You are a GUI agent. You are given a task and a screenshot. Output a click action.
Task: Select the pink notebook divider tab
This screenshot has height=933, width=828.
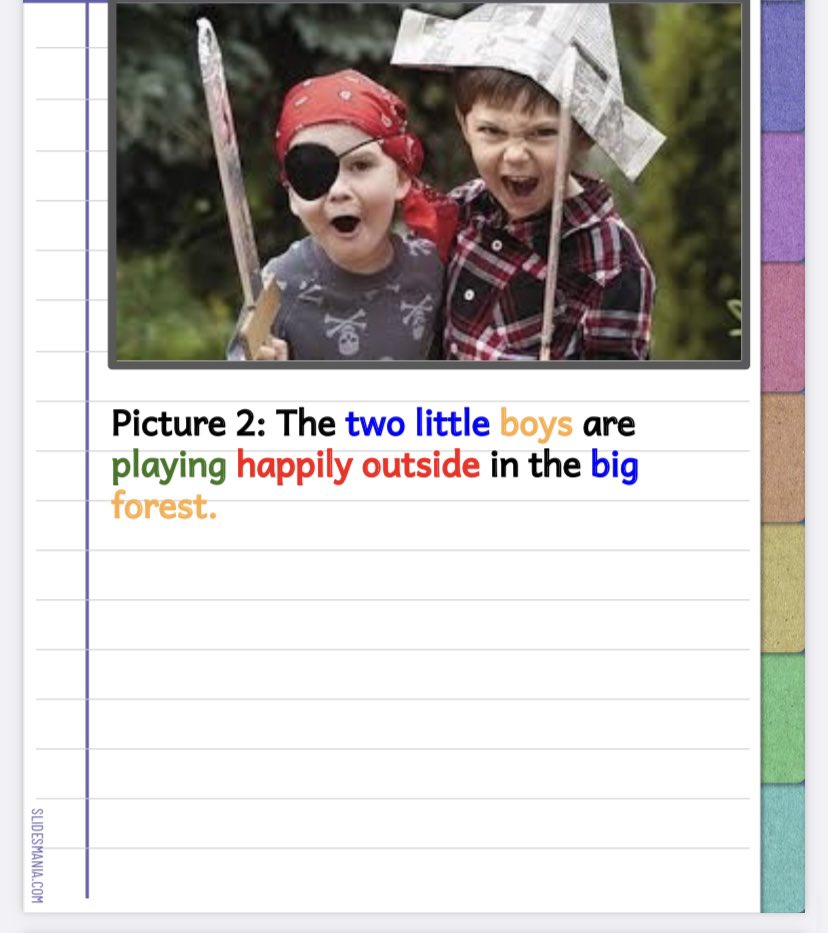coord(783,327)
